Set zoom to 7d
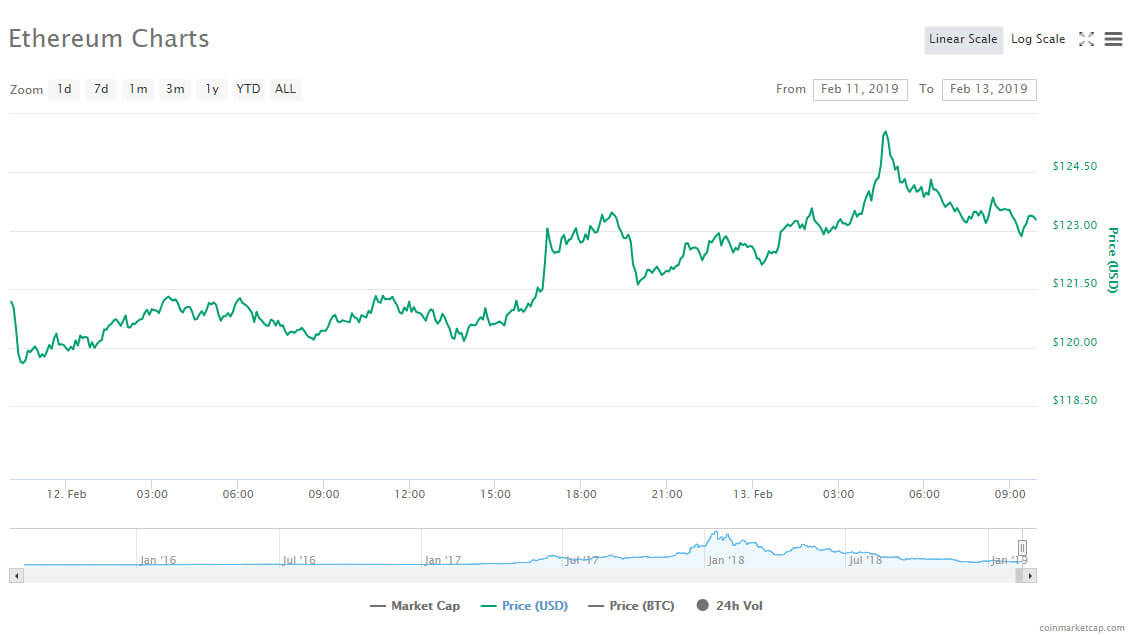Screen dimensions: 1140x635 coord(101,89)
